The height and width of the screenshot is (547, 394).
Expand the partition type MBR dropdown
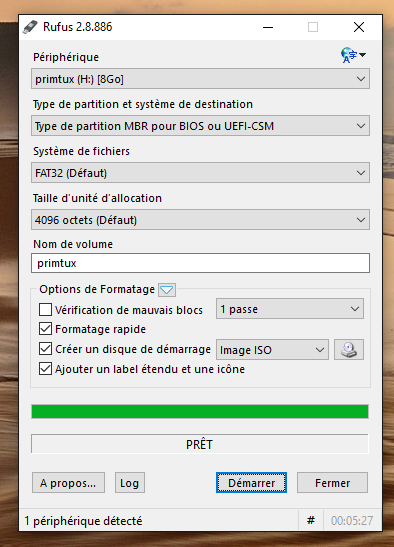[200, 126]
